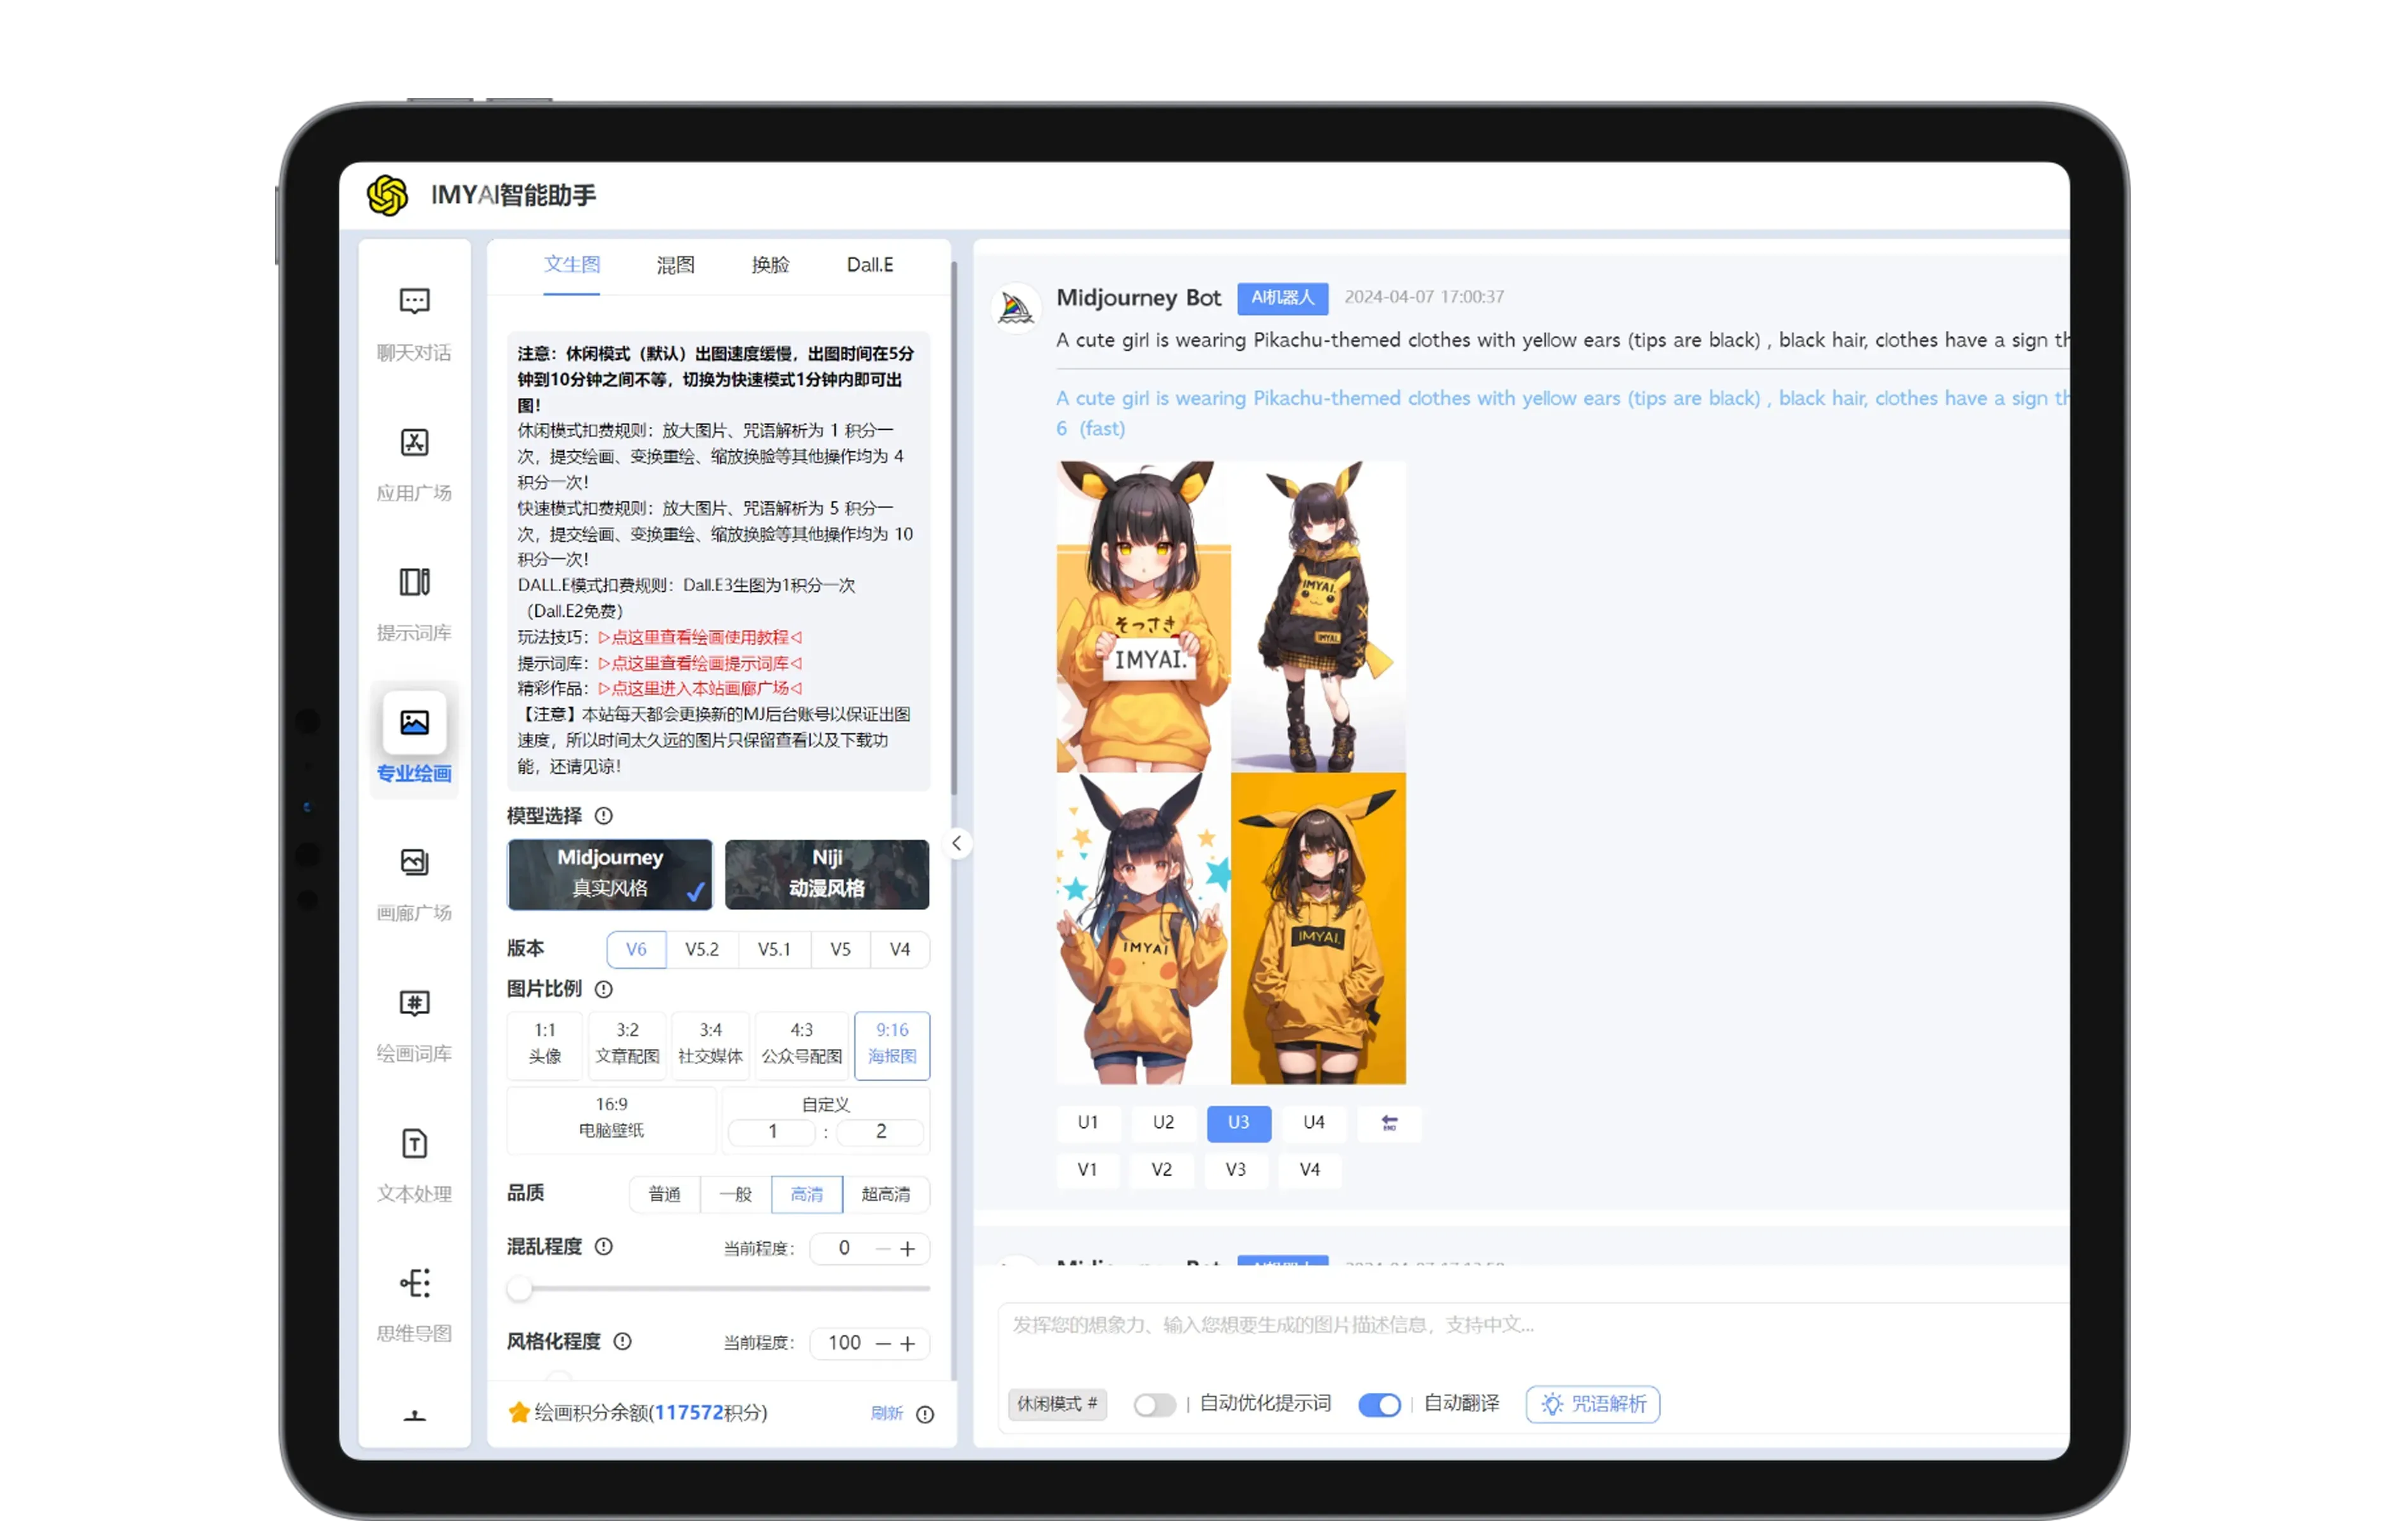Image resolution: width=2408 pixels, height=1521 pixels.
Task: Select version V6
Action: 636,949
